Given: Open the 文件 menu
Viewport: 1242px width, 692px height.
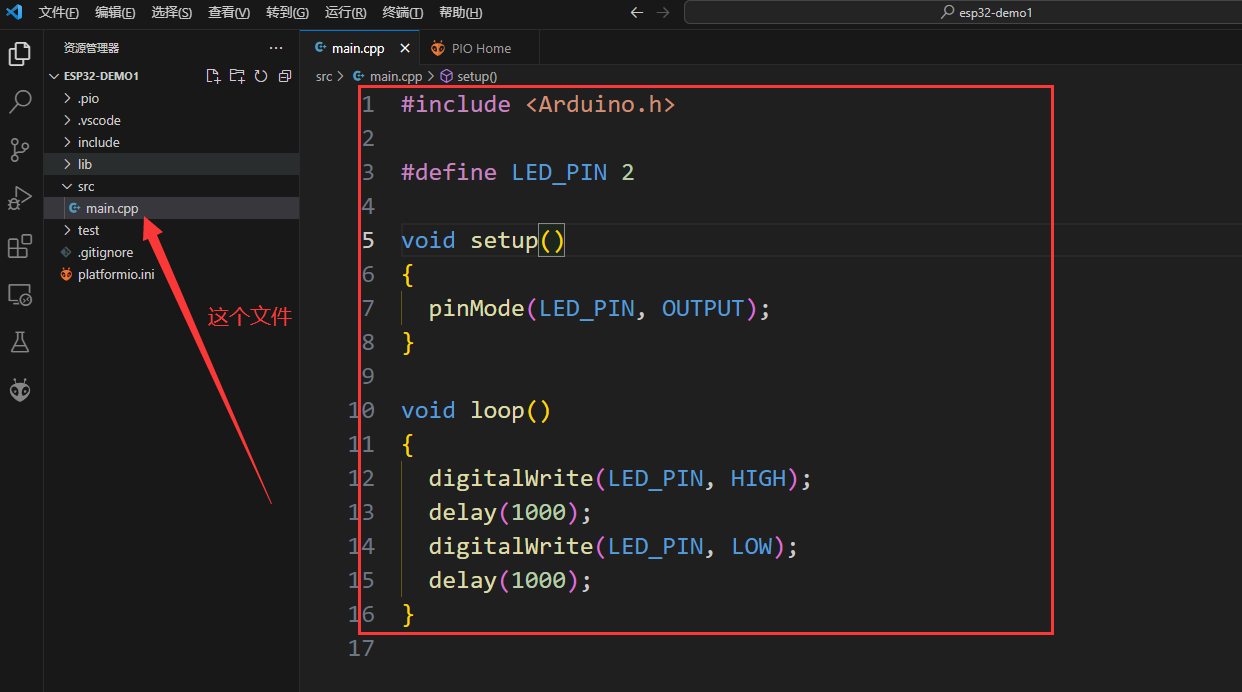Looking at the screenshot, I should click(59, 12).
